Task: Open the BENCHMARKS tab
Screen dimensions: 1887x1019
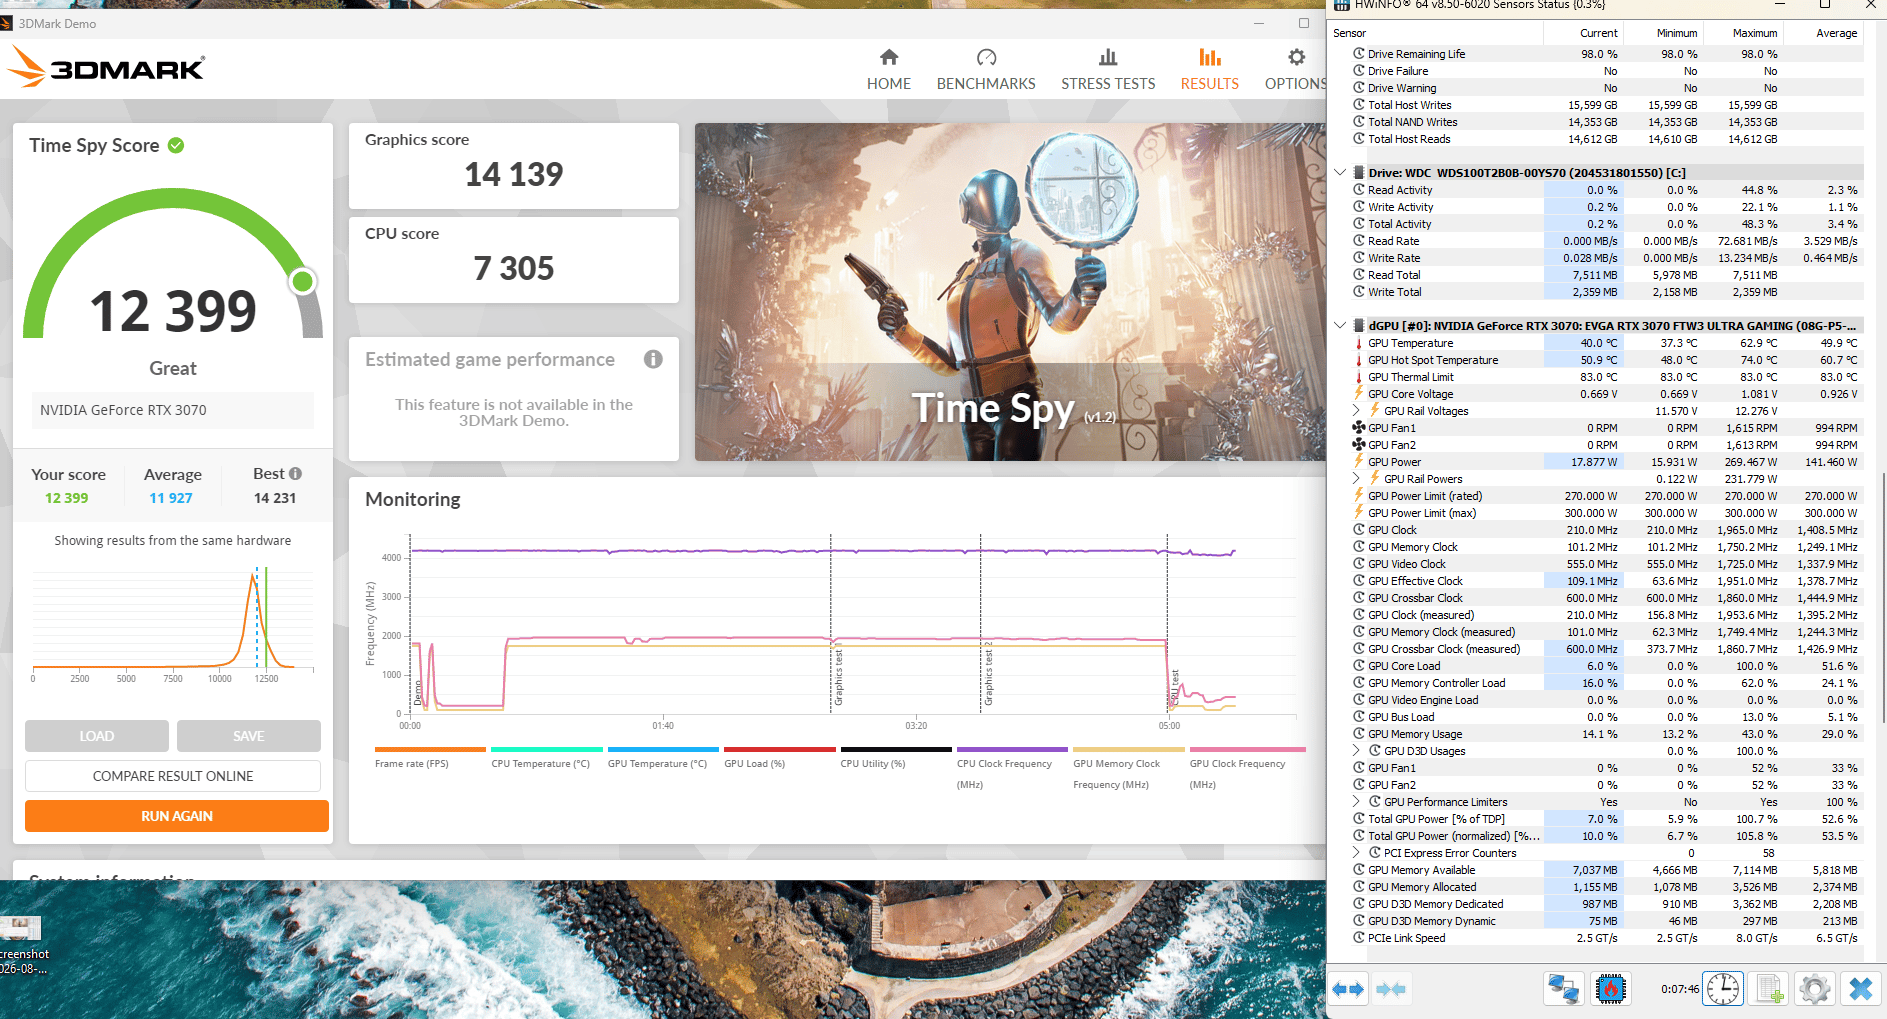Action: tap(986, 70)
